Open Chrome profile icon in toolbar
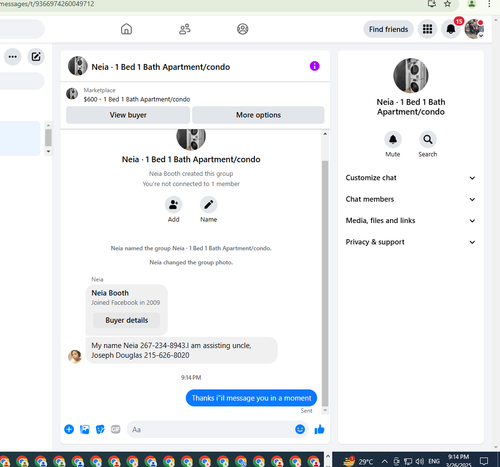 click(x=471, y=4)
